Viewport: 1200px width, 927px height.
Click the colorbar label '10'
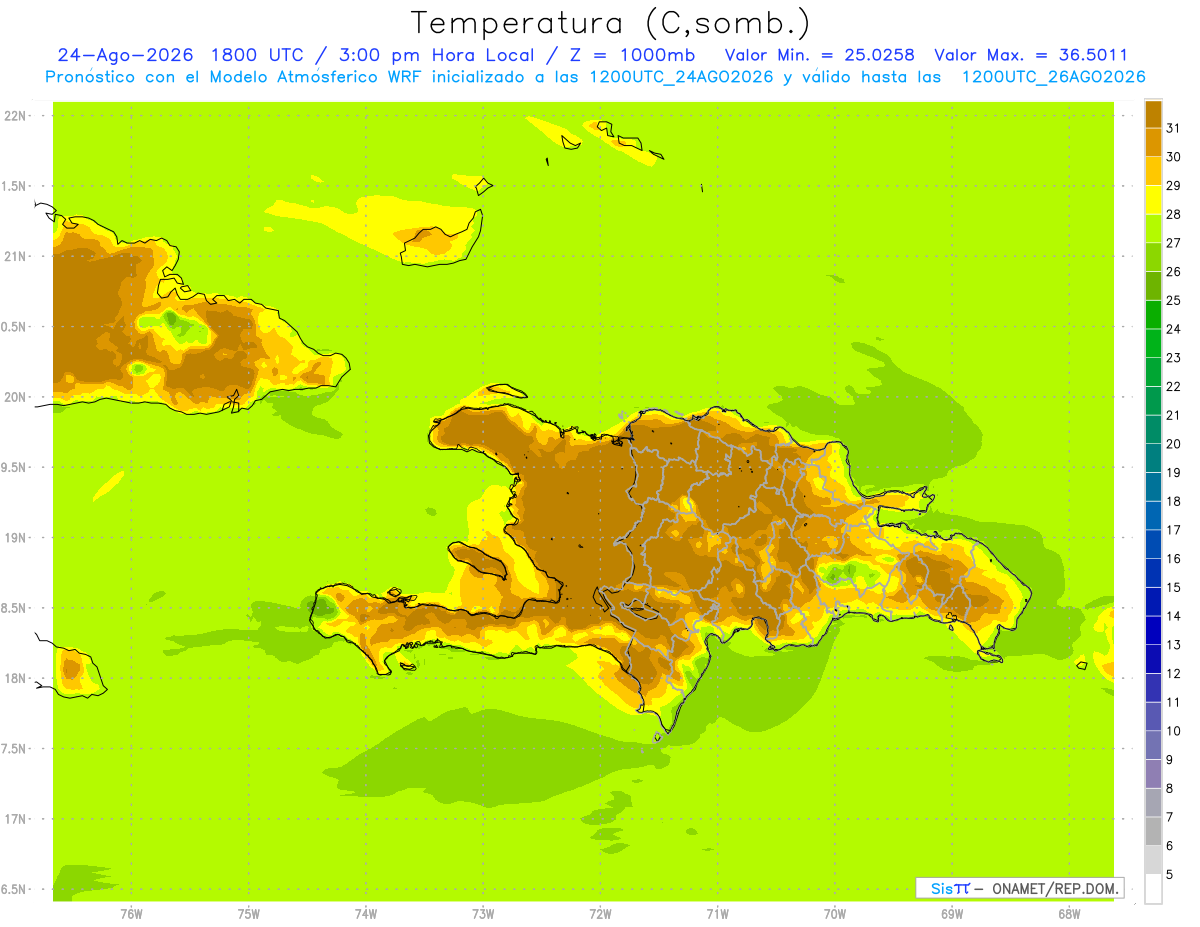tap(1173, 730)
